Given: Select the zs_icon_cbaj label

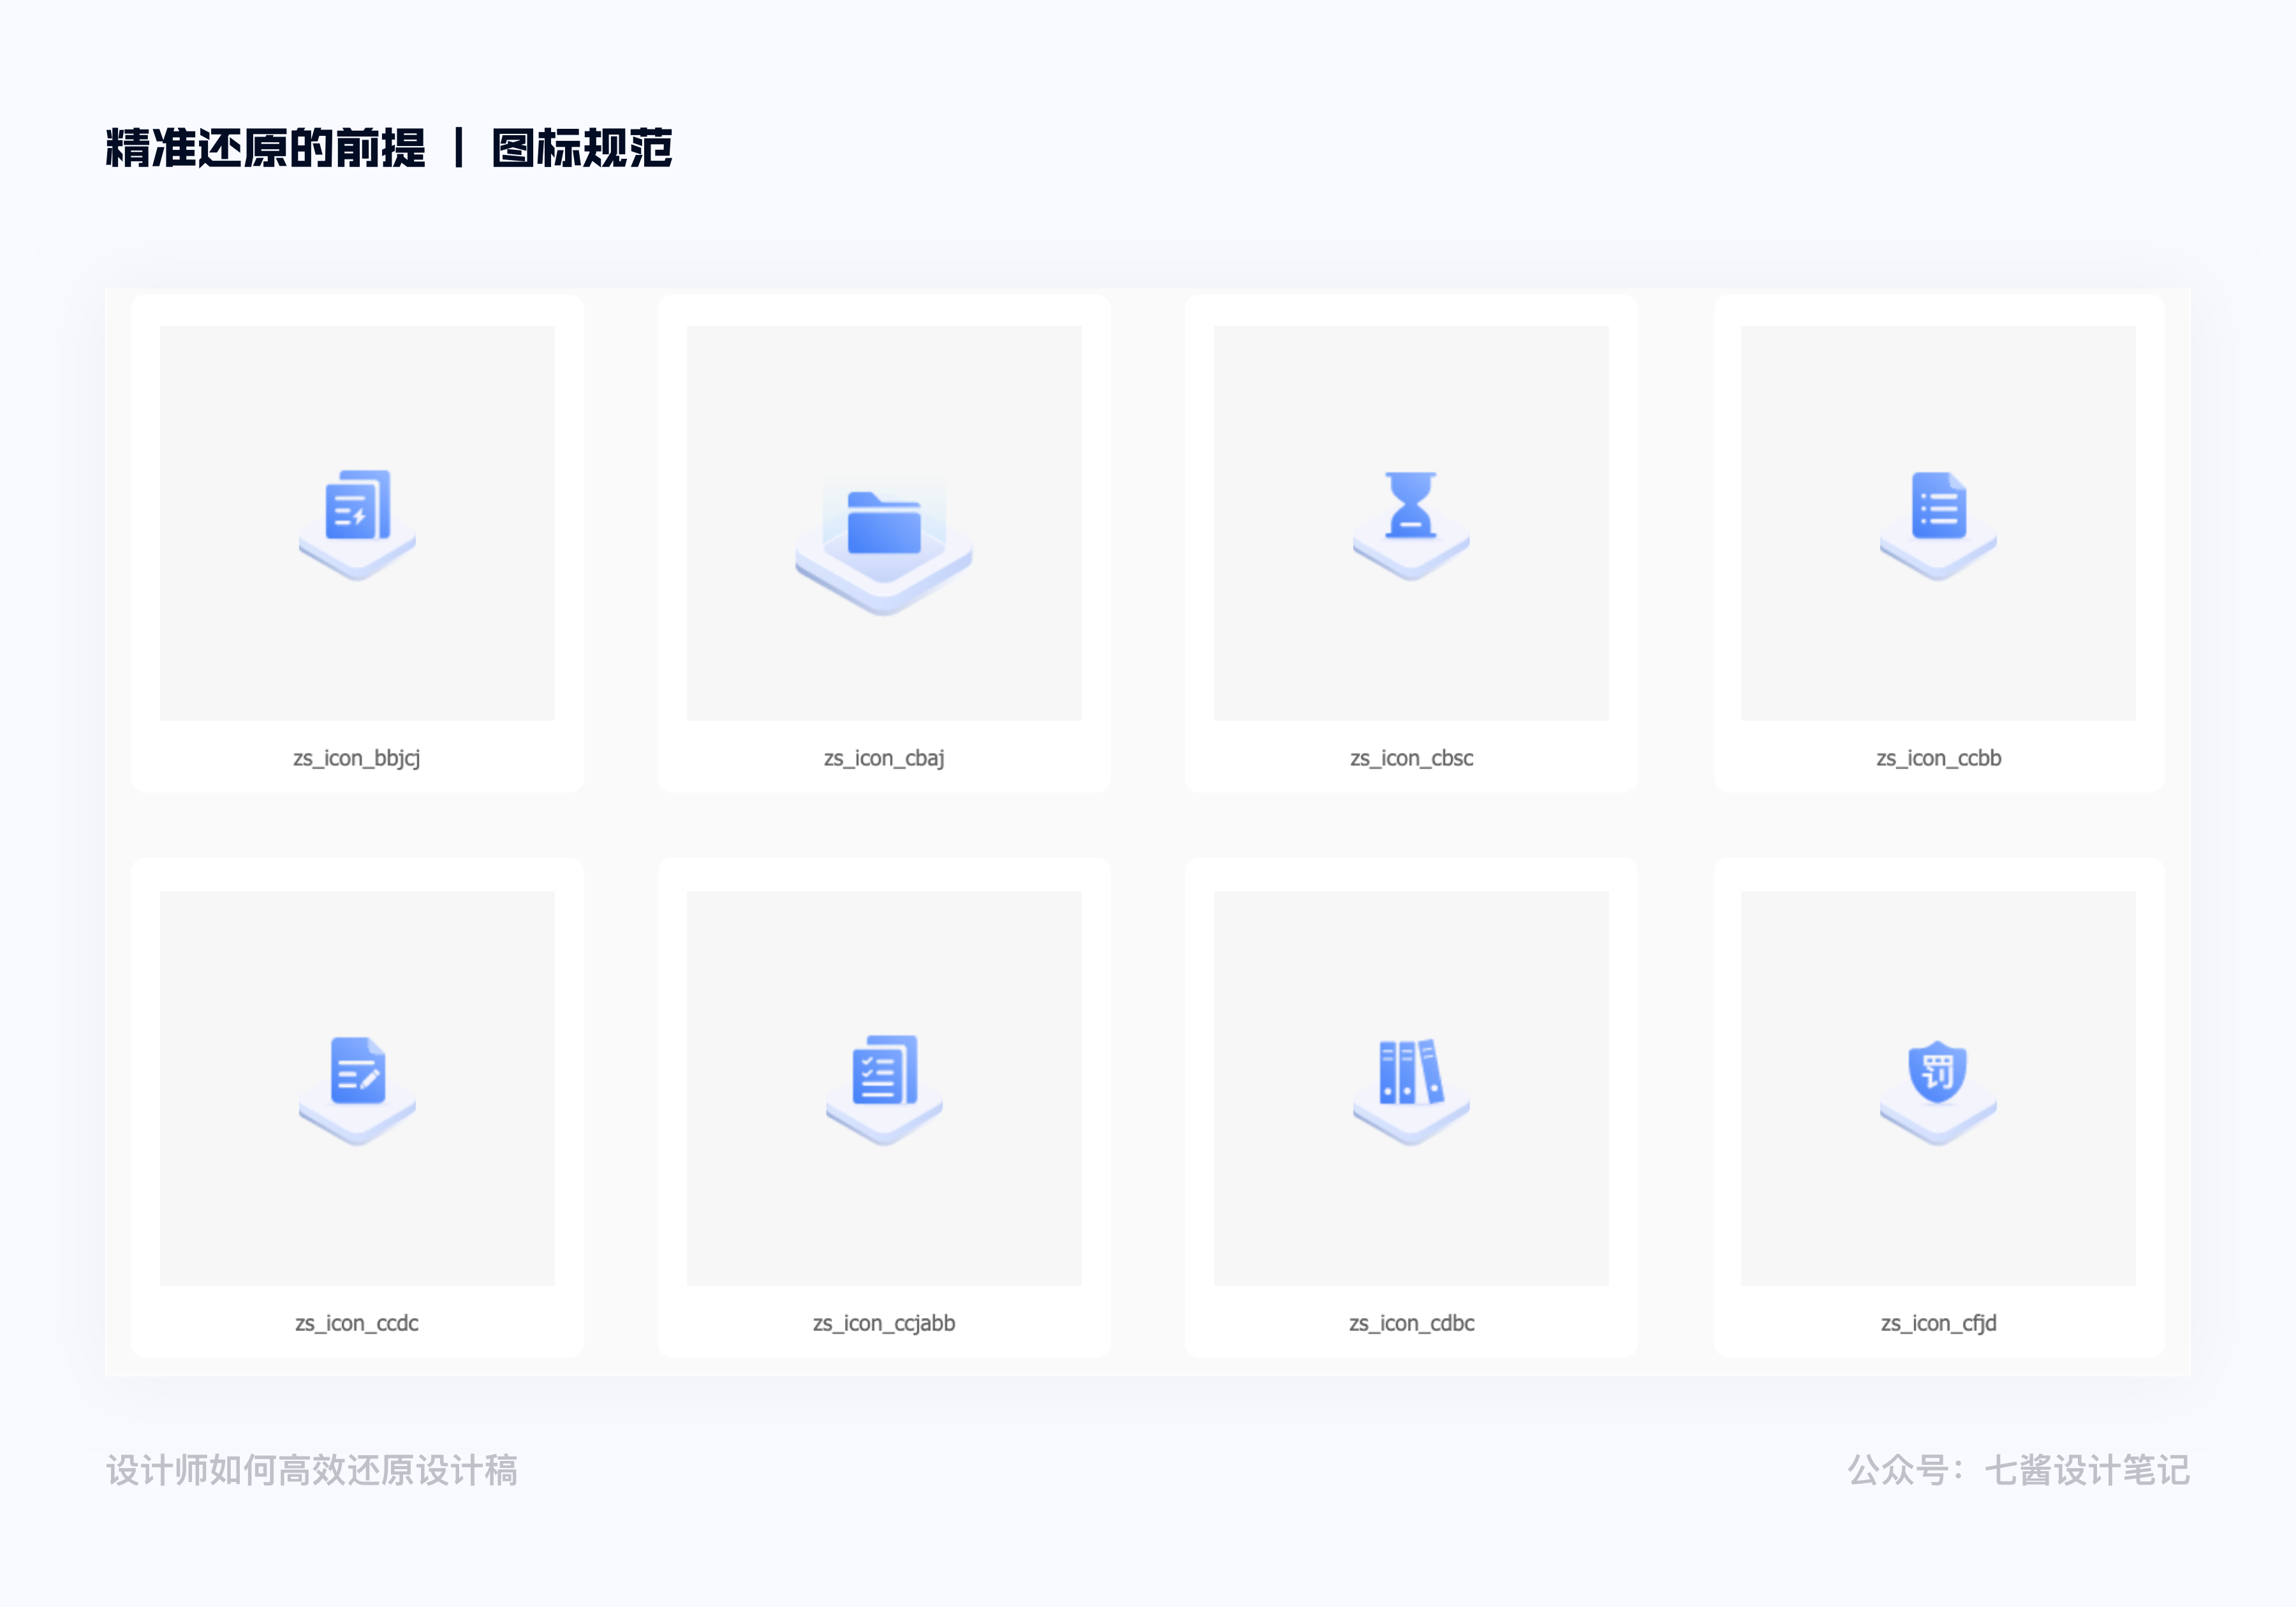Looking at the screenshot, I should click(x=884, y=758).
